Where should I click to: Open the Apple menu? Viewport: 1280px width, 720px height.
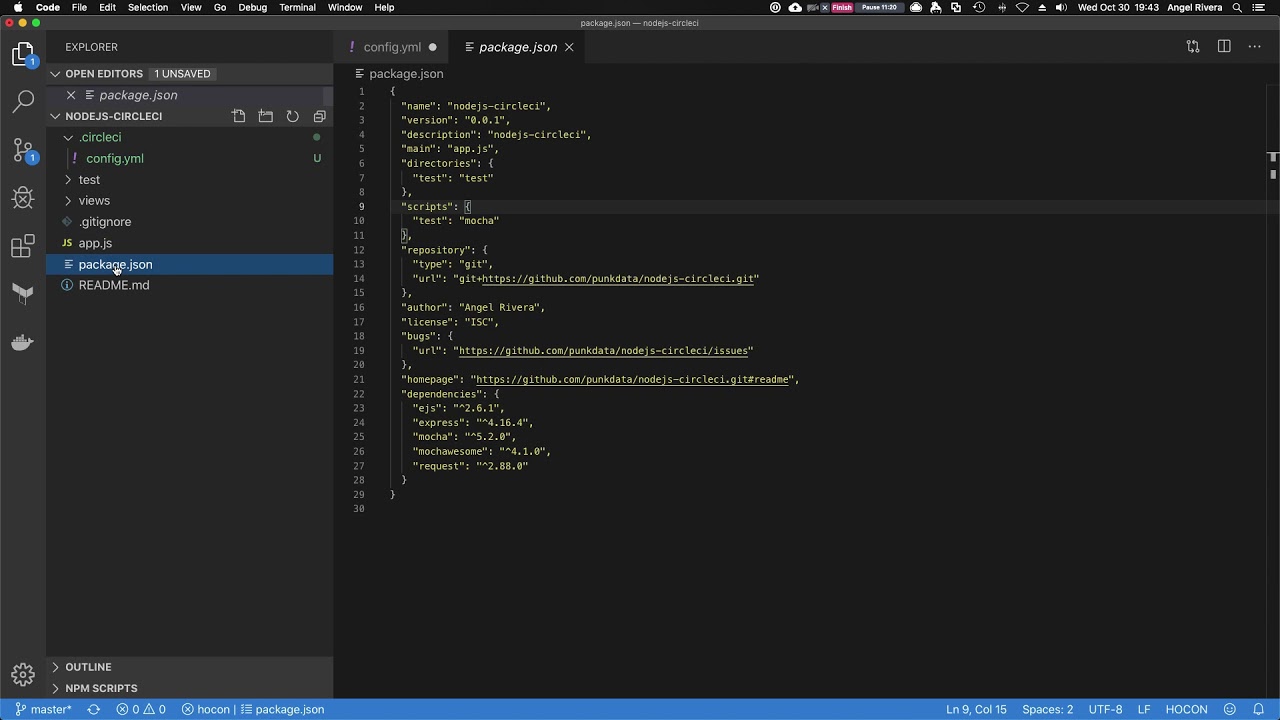[x=17, y=7]
